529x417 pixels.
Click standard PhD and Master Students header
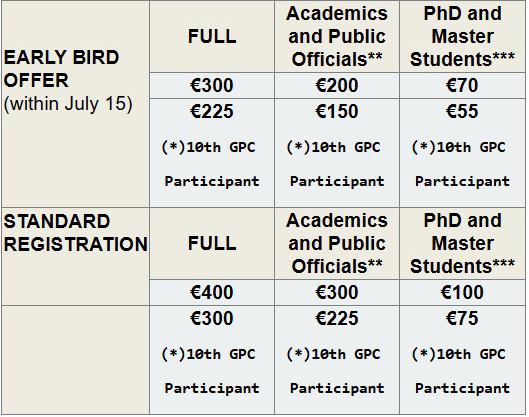click(x=462, y=243)
